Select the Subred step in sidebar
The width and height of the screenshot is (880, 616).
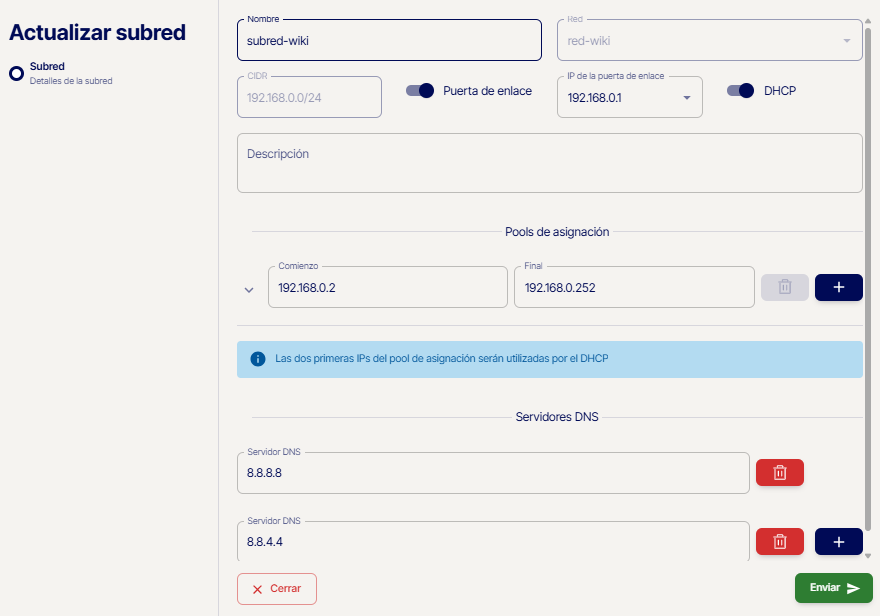click(47, 67)
